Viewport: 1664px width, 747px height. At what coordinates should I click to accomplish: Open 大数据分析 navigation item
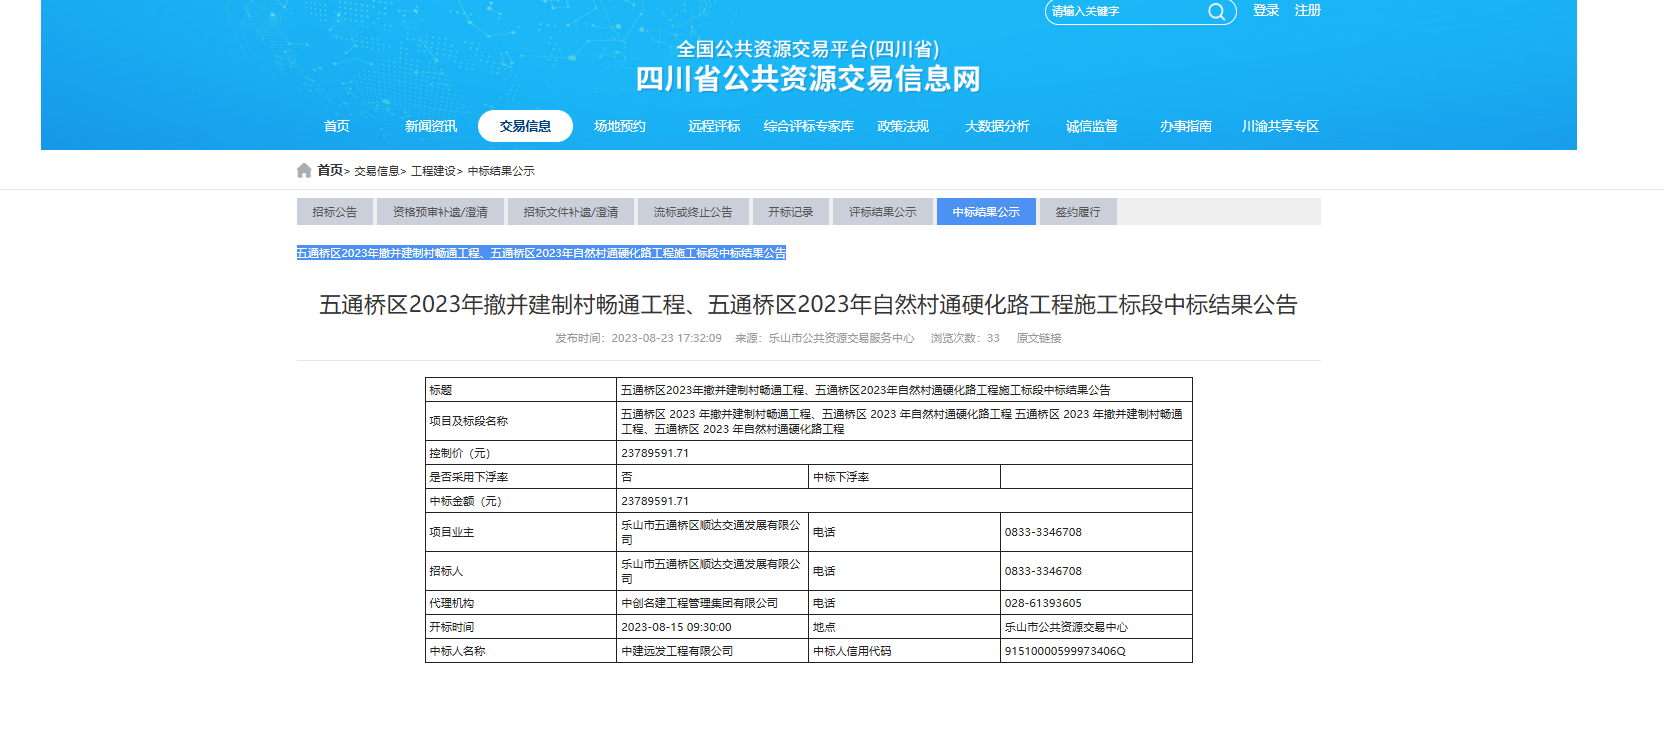coord(997,126)
